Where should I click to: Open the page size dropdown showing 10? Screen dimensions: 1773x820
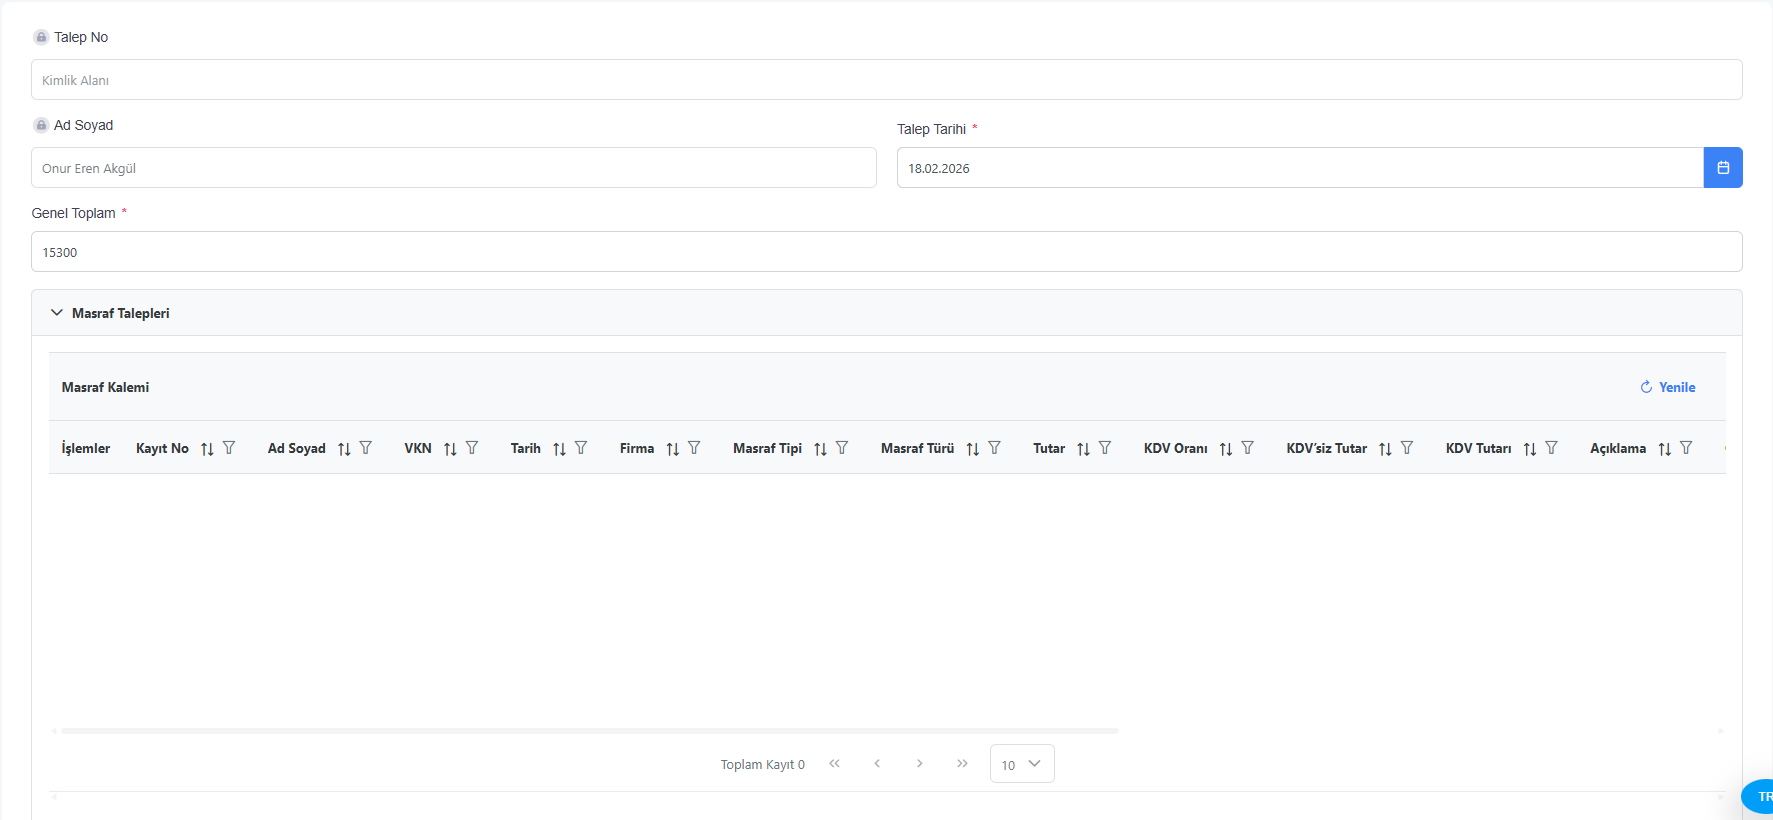pos(1021,764)
